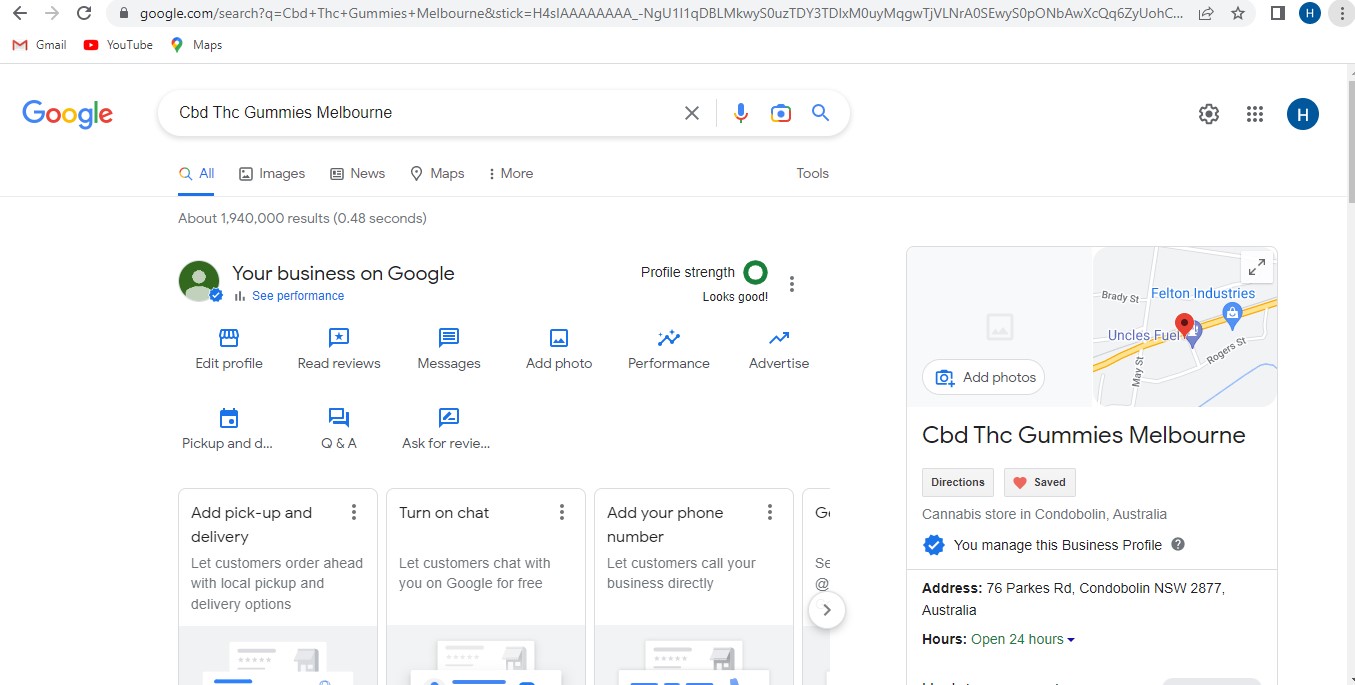Open Google apps grid icon
The width and height of the screenshot is (1355, 685).
pyautogui.click(x=1255, y=114)
